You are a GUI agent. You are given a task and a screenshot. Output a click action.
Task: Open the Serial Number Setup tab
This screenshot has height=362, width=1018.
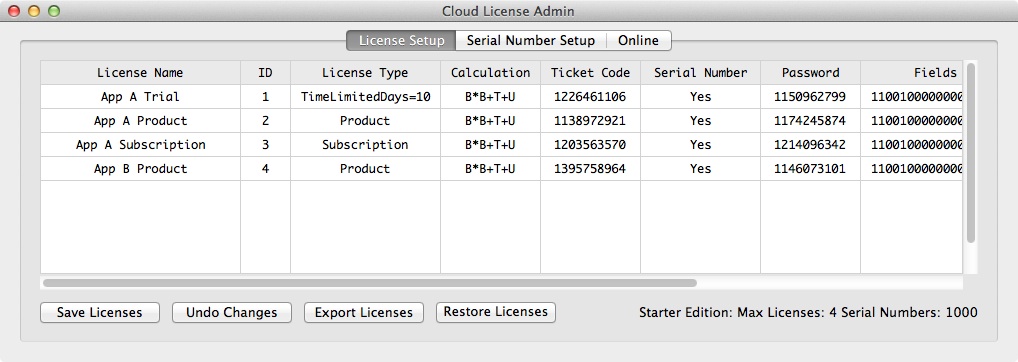click(531, 40)
